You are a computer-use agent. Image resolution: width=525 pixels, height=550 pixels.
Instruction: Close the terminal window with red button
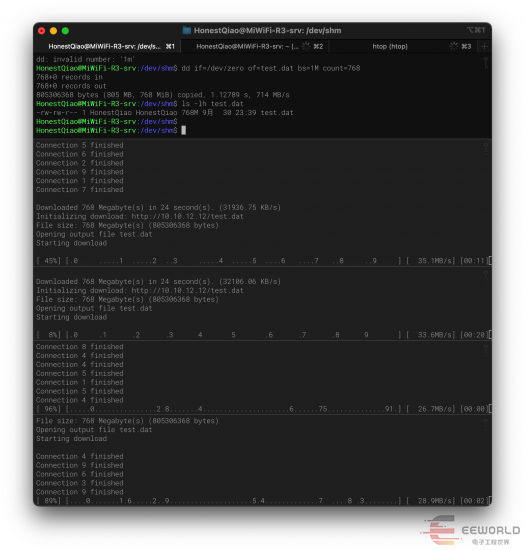pyautogui.click(x=41, y=31)
